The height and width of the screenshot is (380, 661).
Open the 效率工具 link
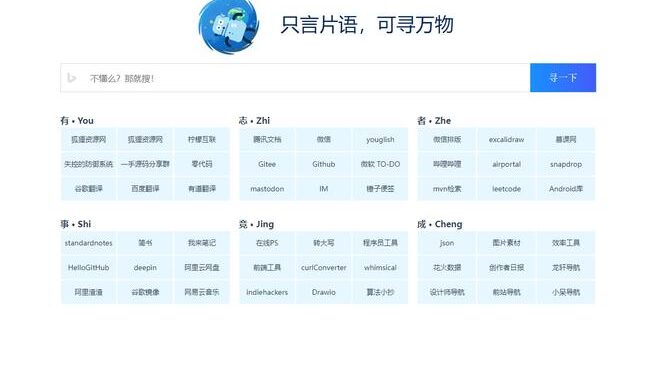coord(566,243)
